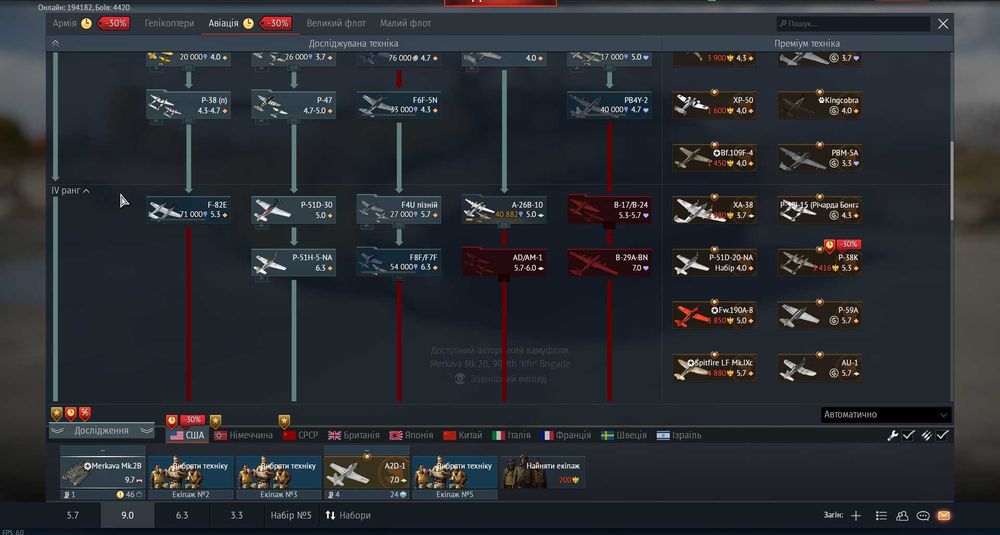The height and width of the screenshot is (535, 1000).
Task: Click the wrench repair icon
Action: coord(893,436)
